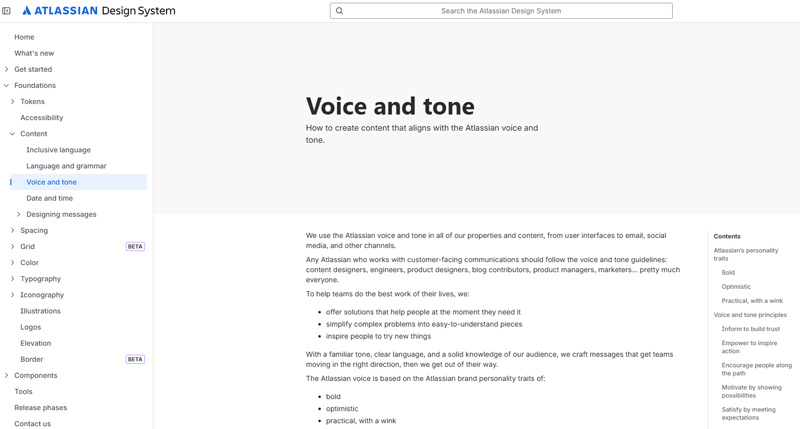Viewport: 800px width, 429px height.
Task: Click the BETA badge next to Border
Action: coord(135,359)
